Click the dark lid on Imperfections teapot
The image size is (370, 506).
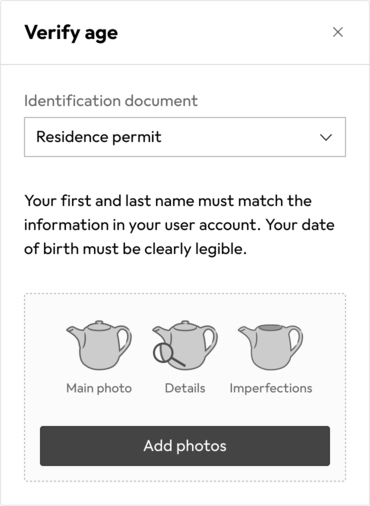point(271,328)
